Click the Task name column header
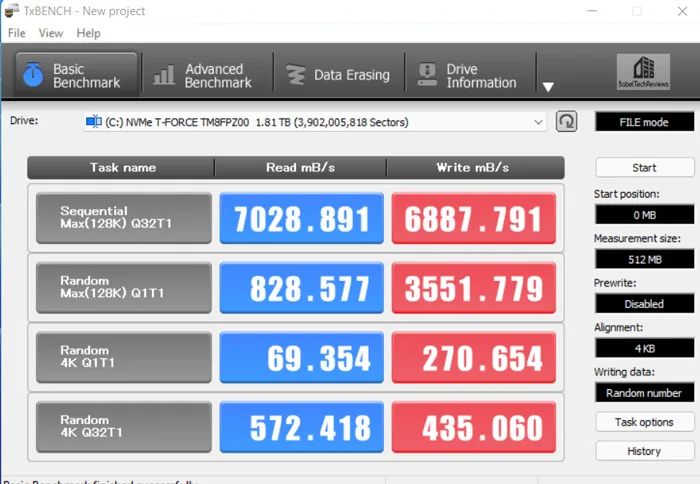This screenshot has width=700, height=484. (x=121, y=168)
